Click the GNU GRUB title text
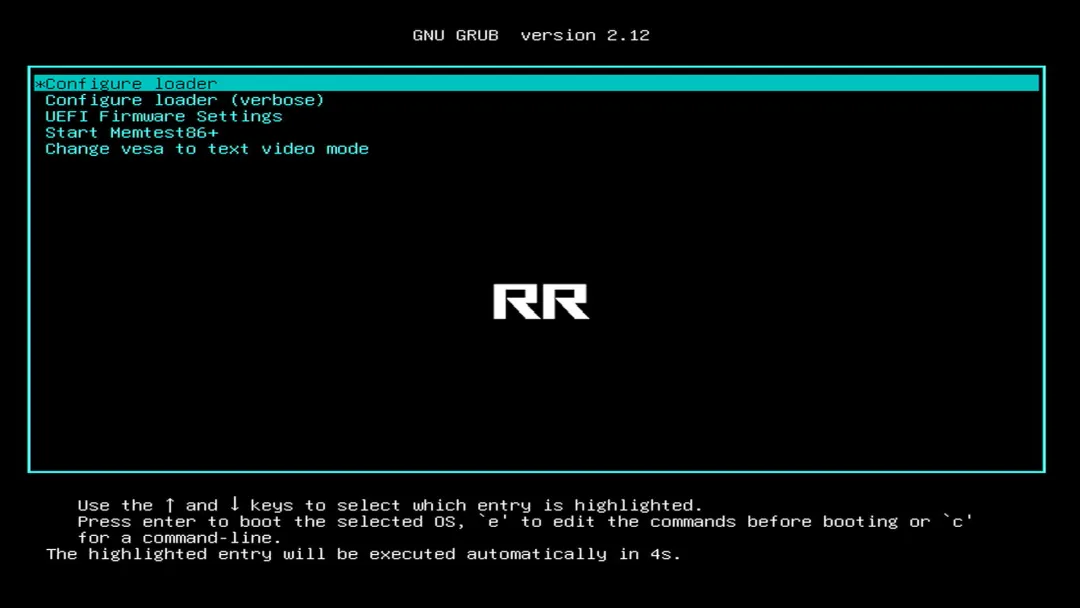This screenshot has height=608, width=1080. click(x=456, y=35)
